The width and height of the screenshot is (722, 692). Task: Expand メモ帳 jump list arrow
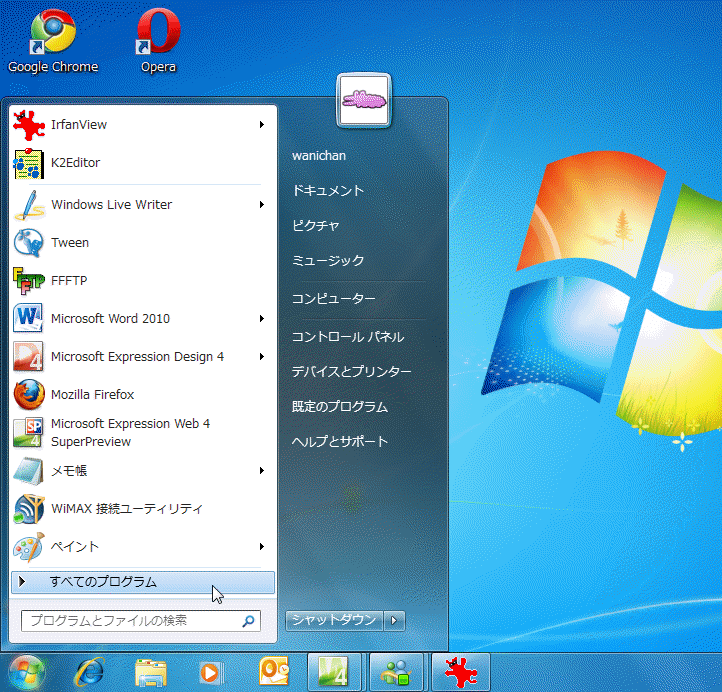coord(262,471)
